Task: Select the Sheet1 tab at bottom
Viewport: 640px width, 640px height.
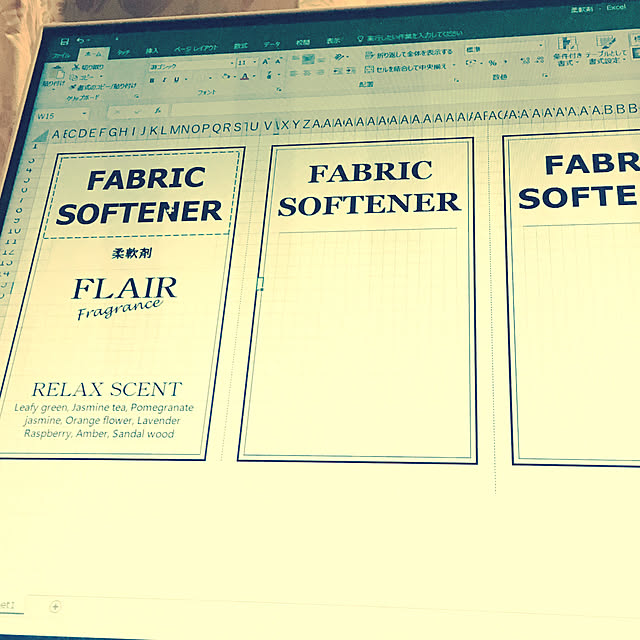Action: (9, 605)
